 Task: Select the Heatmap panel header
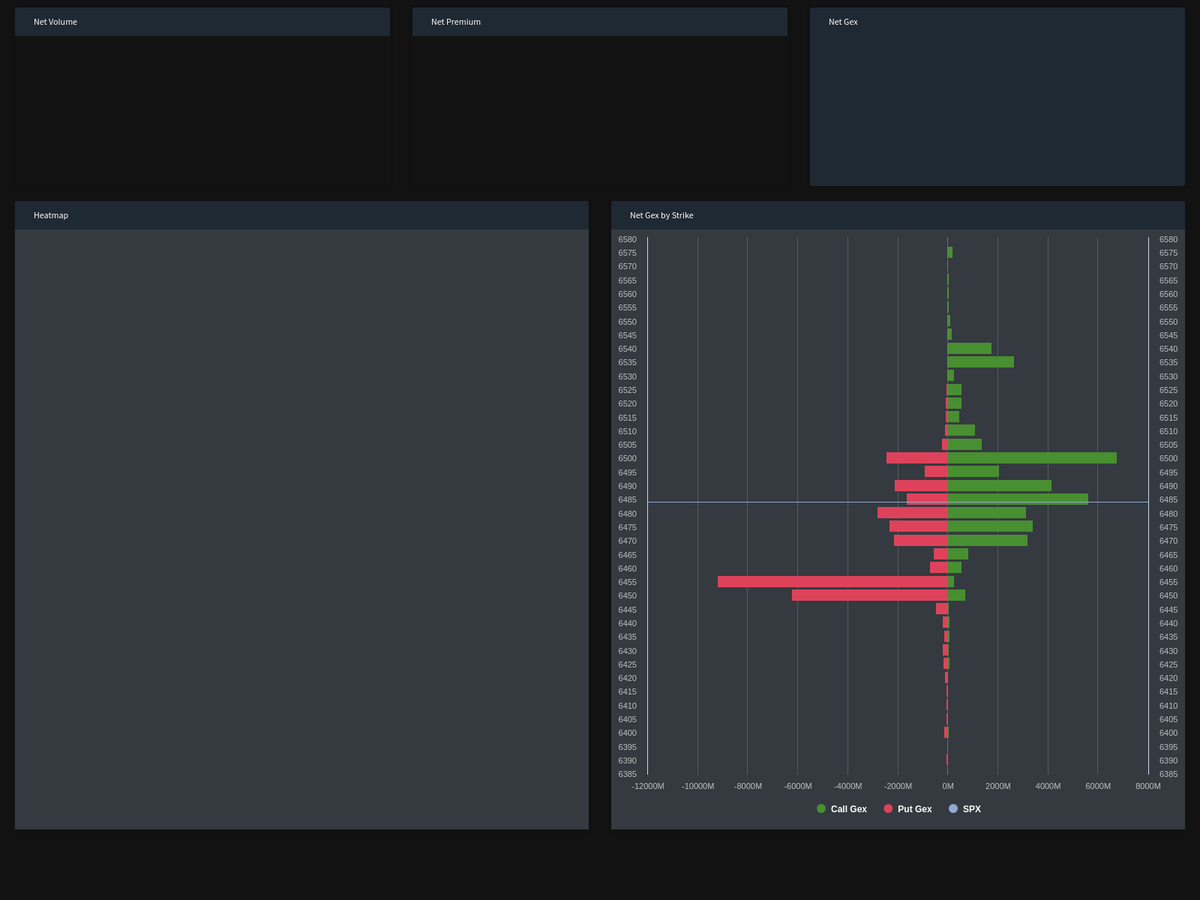click(x=301, y=215)
